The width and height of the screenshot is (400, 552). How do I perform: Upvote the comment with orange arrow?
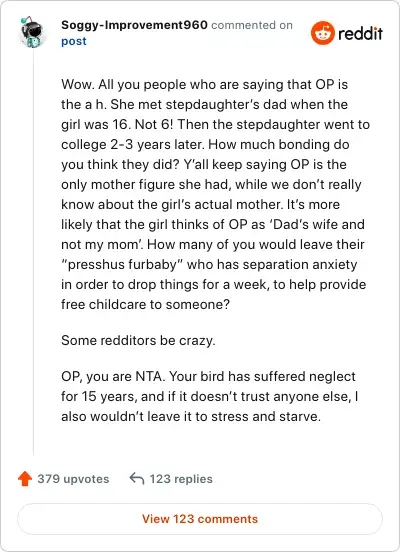click(x=25, y=479)
